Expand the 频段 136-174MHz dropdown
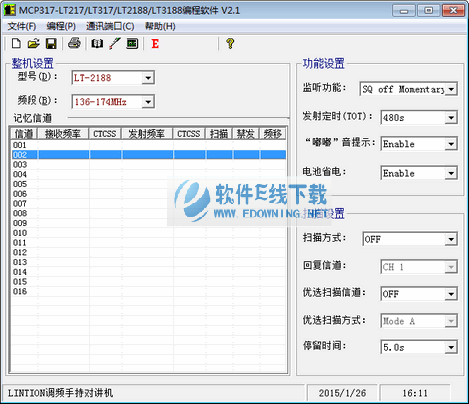Image resolution: width=469 pixels, height=404 pixels. tap(148, 102)
